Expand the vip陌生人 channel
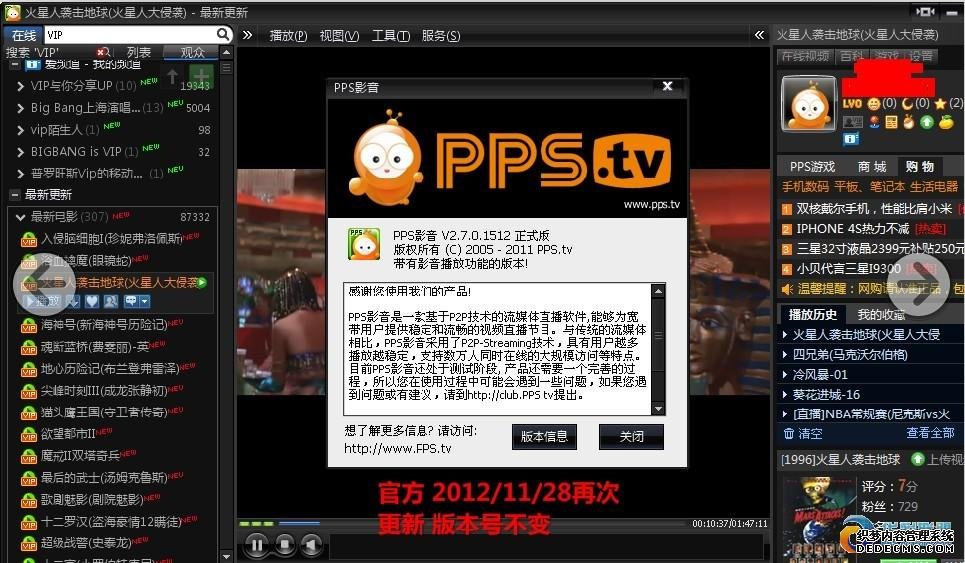 20,130
